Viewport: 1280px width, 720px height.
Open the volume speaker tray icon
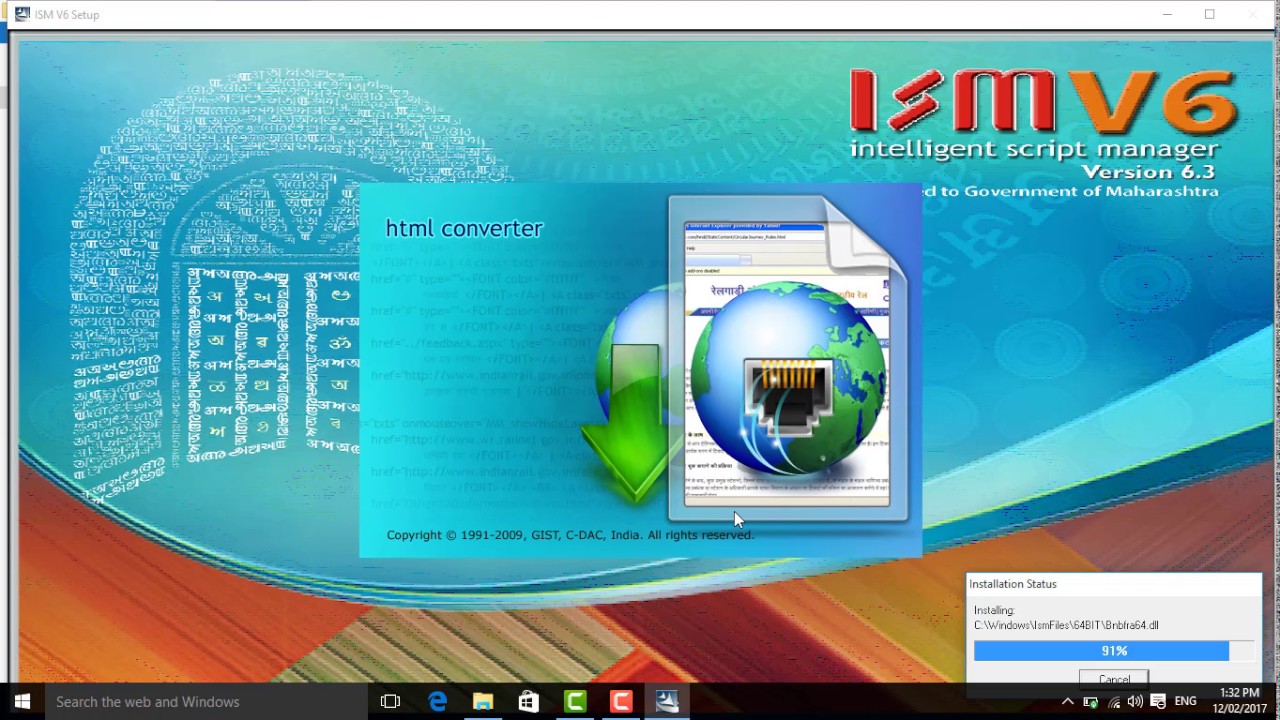1135,702
